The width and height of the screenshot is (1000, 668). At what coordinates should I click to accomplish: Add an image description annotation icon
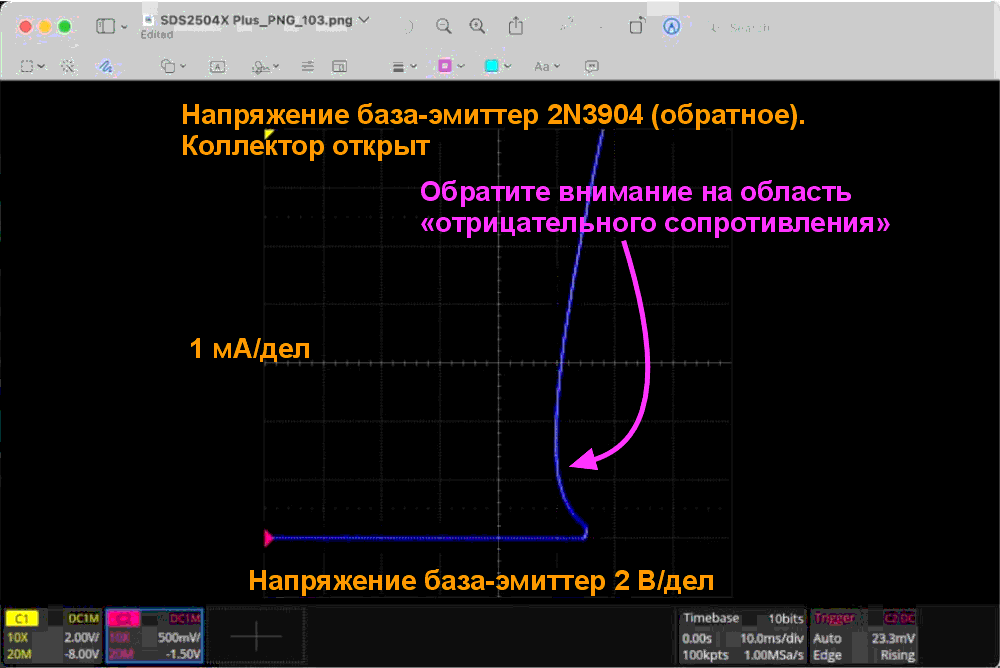tap(592, 66)
